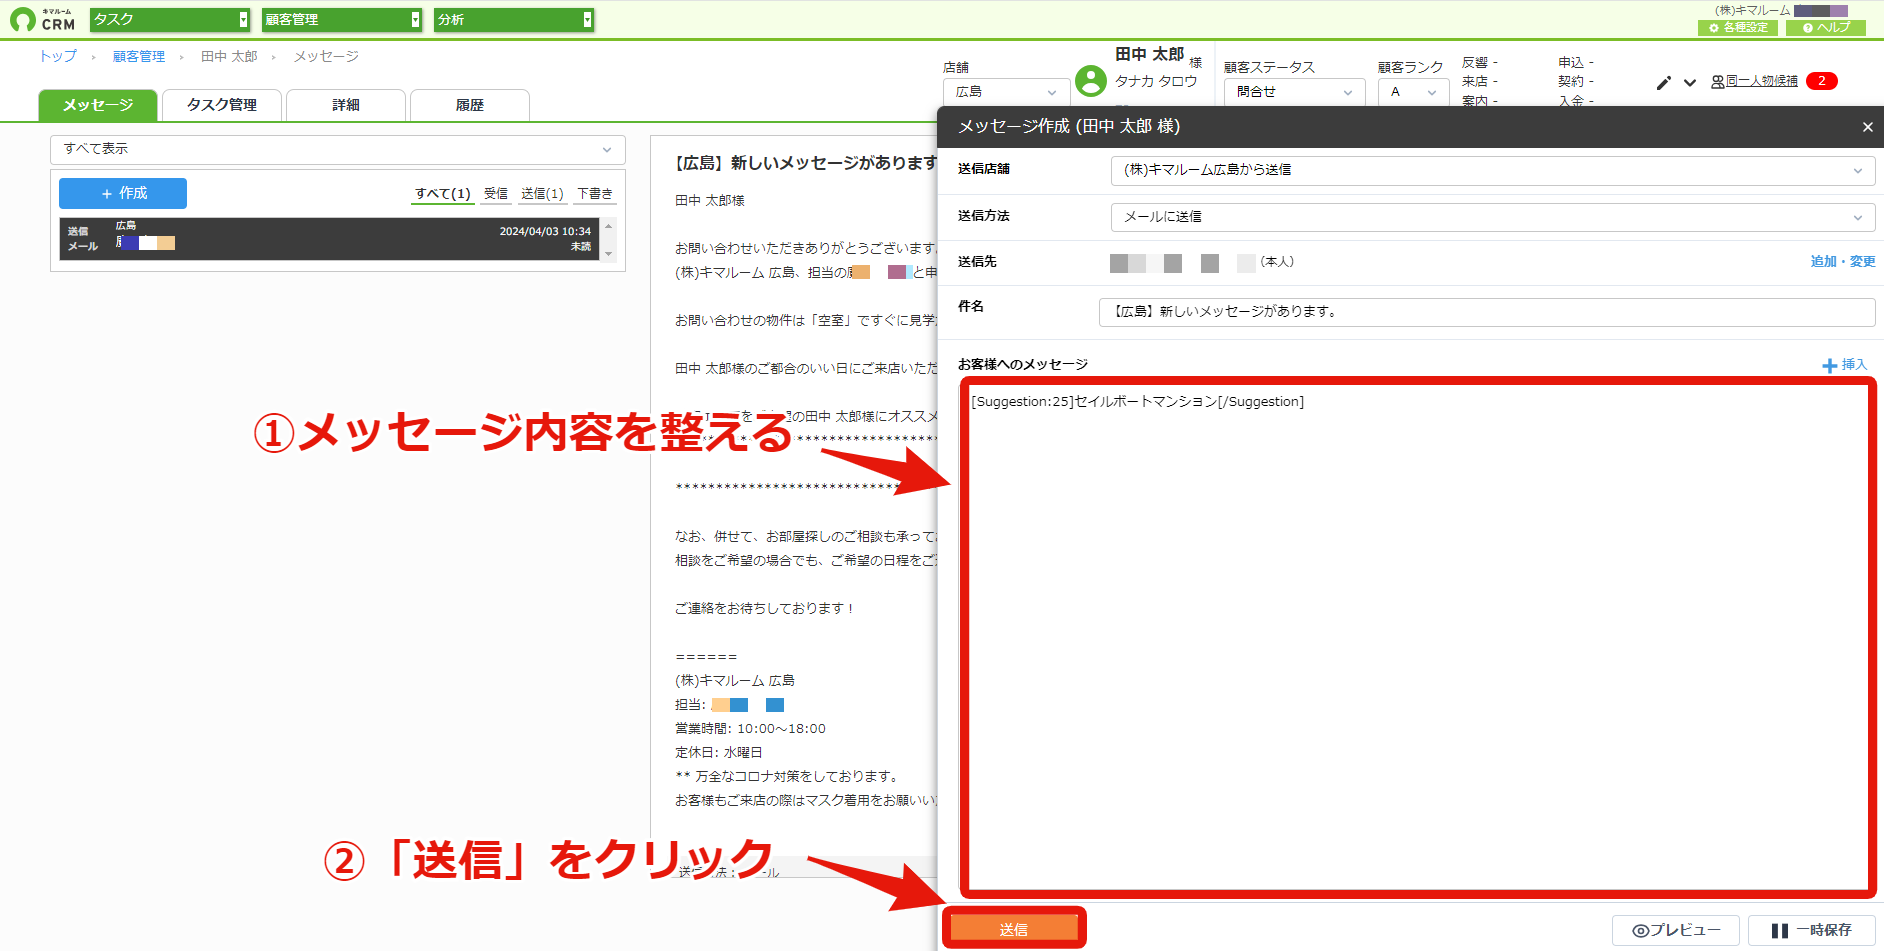Viewport: 1884px width, 951px height.
Task: Select the 受信 filter tab
Action: point(496,194)
